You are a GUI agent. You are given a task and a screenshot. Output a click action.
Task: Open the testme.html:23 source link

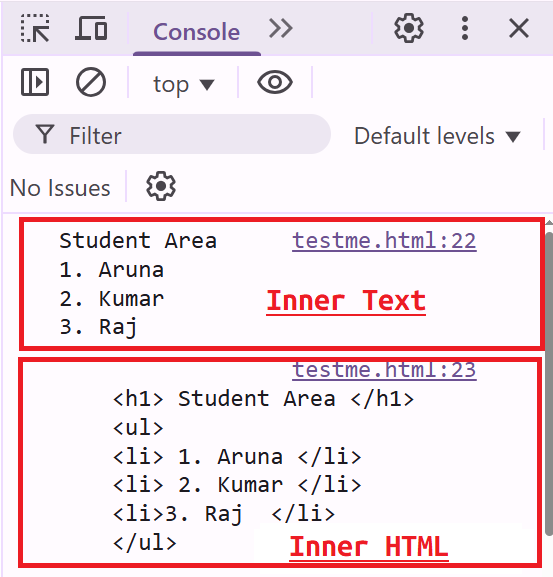[x=384, y=370]
